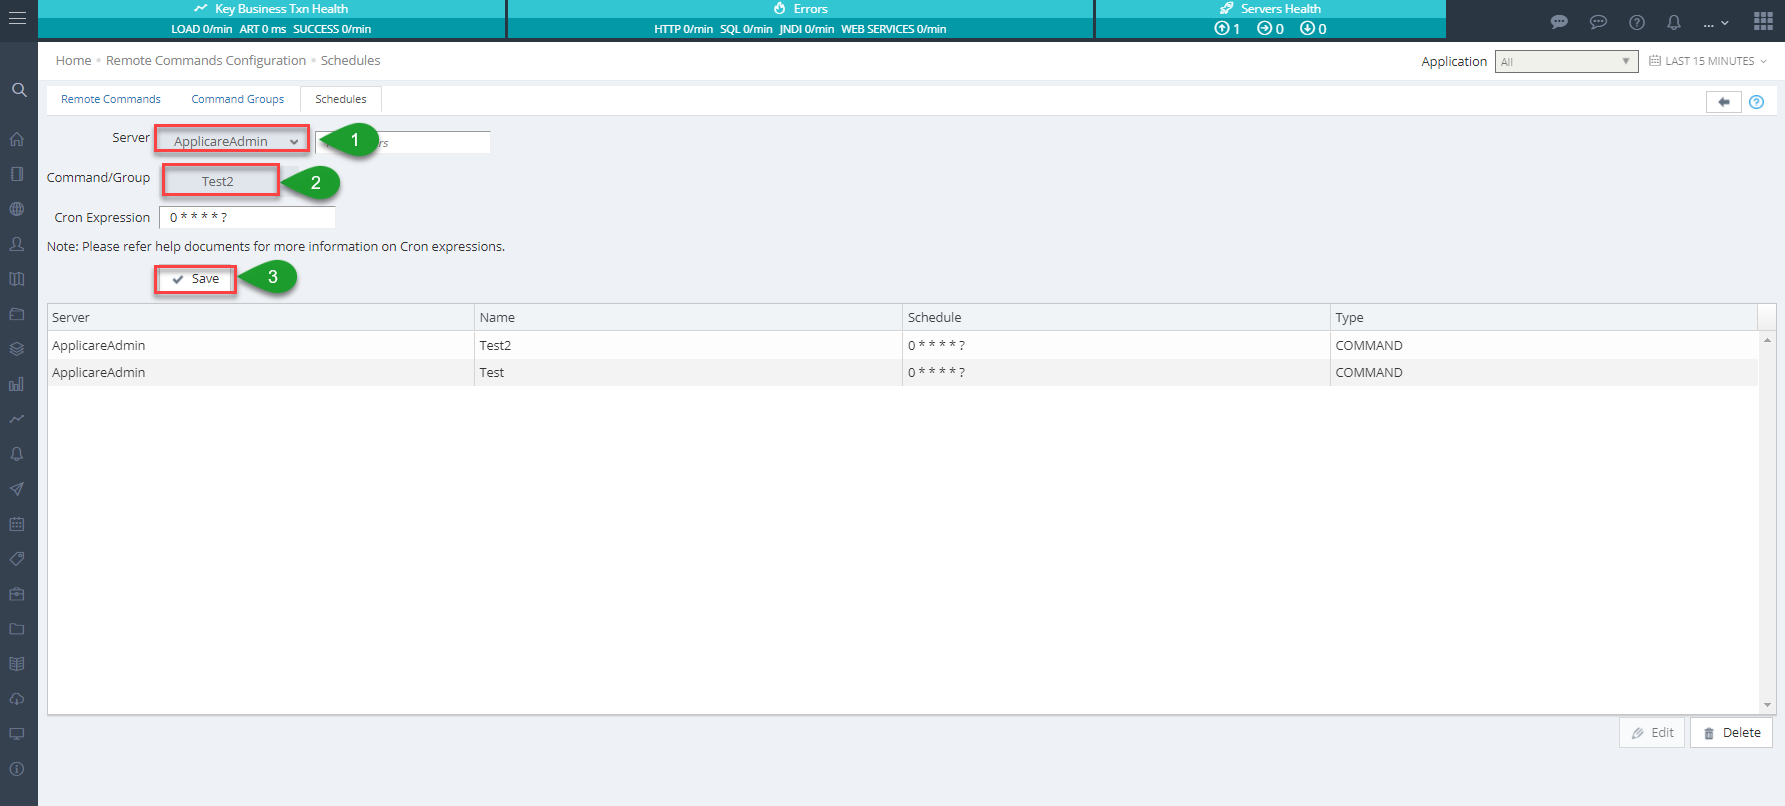
Task: Click the back arrow button
Action: (1723, 102)
